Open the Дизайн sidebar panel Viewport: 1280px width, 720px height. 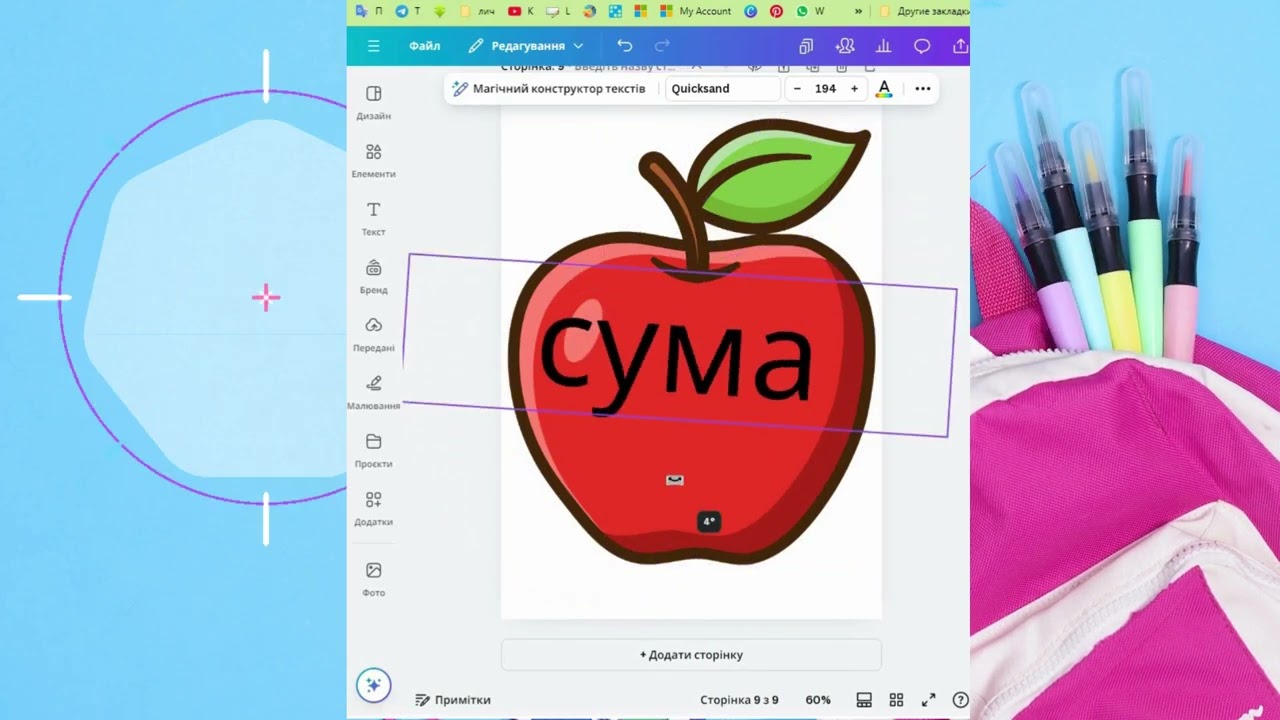[x=373, y=102]
